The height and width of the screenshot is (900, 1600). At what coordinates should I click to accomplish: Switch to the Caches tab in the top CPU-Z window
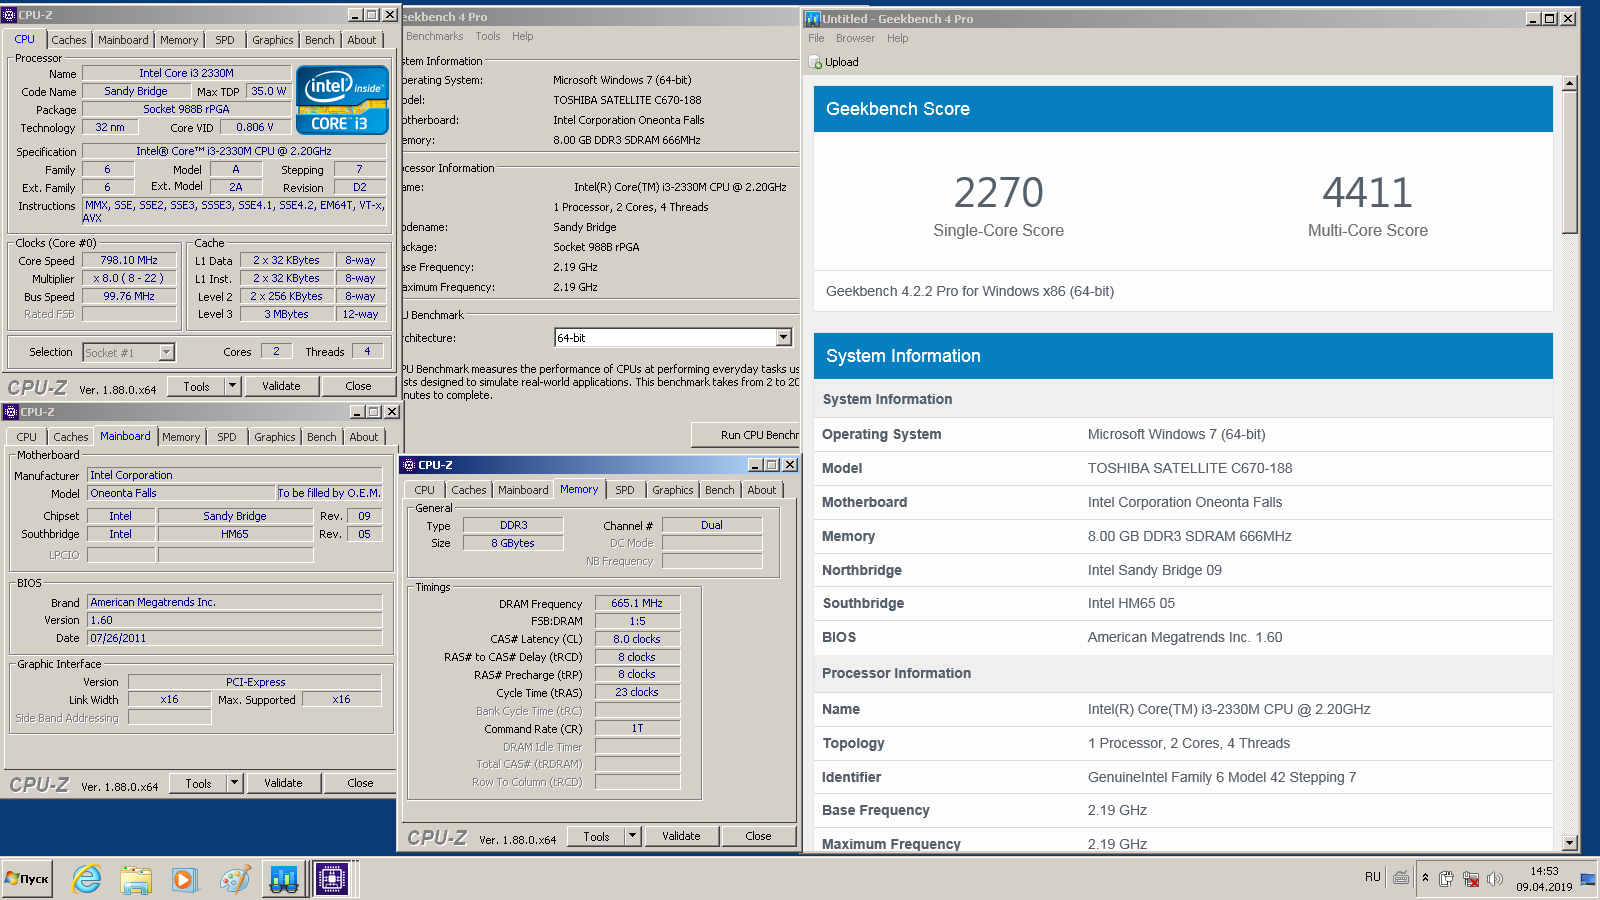coord(69,40)
